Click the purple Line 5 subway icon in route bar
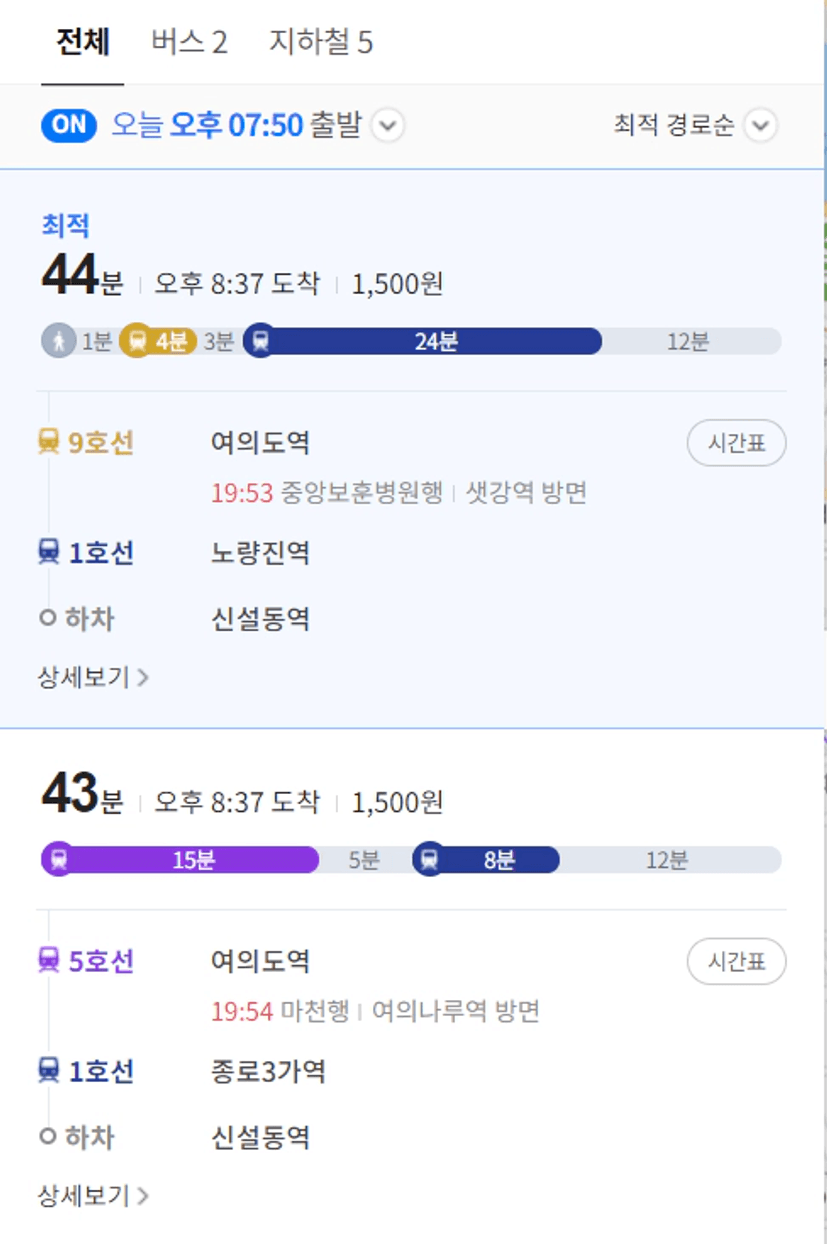Screen dimensions: 827x1244 point(59,859)
